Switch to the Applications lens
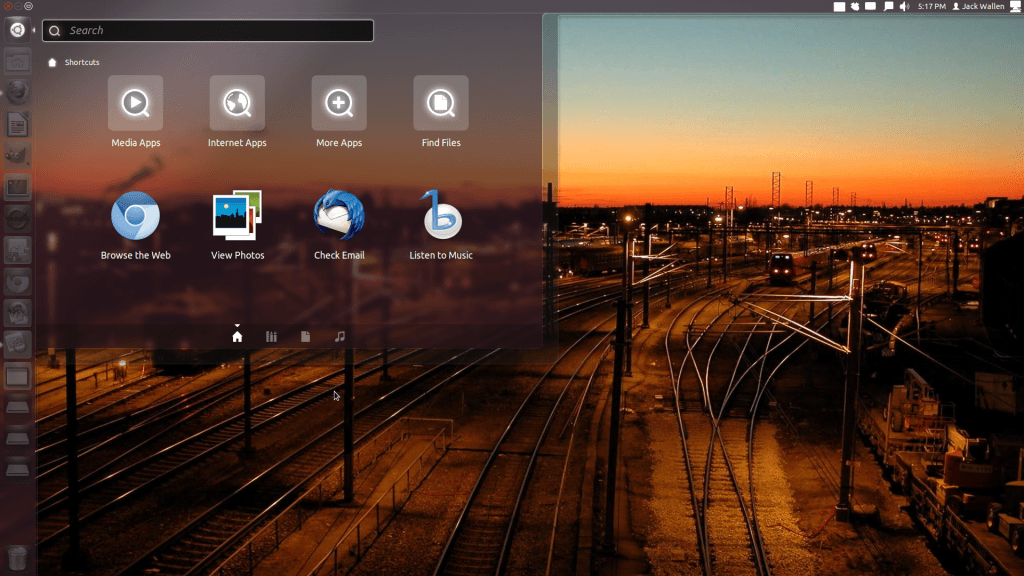Image resolution: width=1024 pixels, height=576 pixels. click(271, 336)
